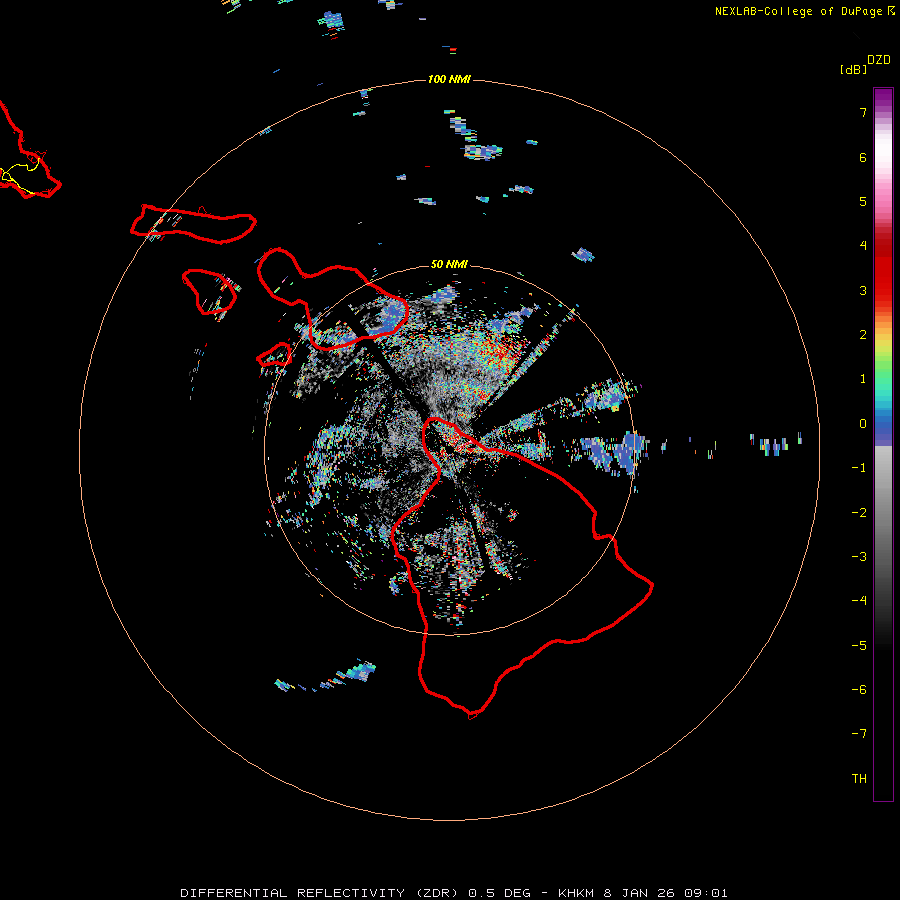Click the 100 NMI range ring label
This screenshot has width=900, height=900.
(449, 79)
